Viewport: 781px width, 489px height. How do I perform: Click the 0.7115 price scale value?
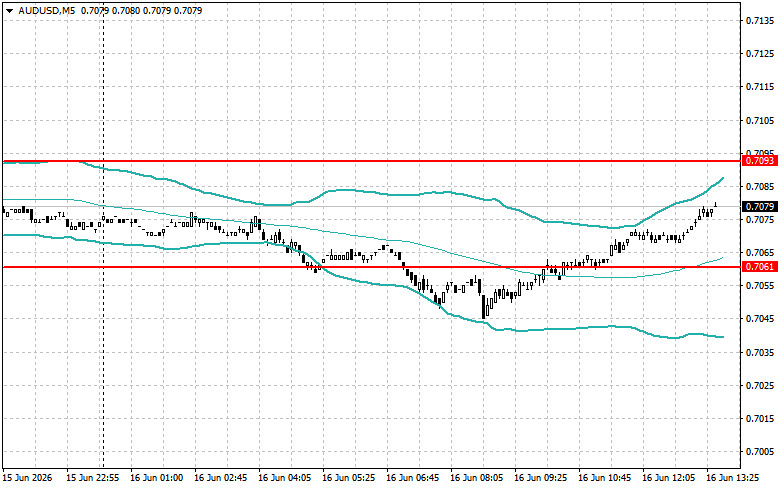(760, 87)
